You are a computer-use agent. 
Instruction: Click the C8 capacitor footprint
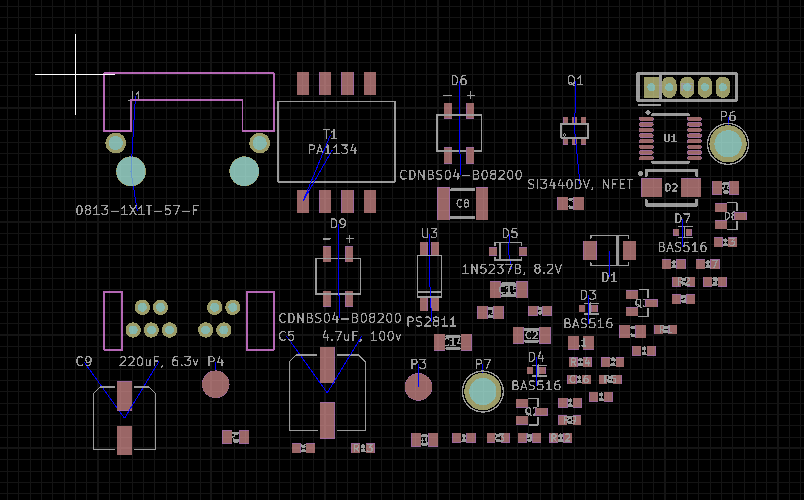462,204
